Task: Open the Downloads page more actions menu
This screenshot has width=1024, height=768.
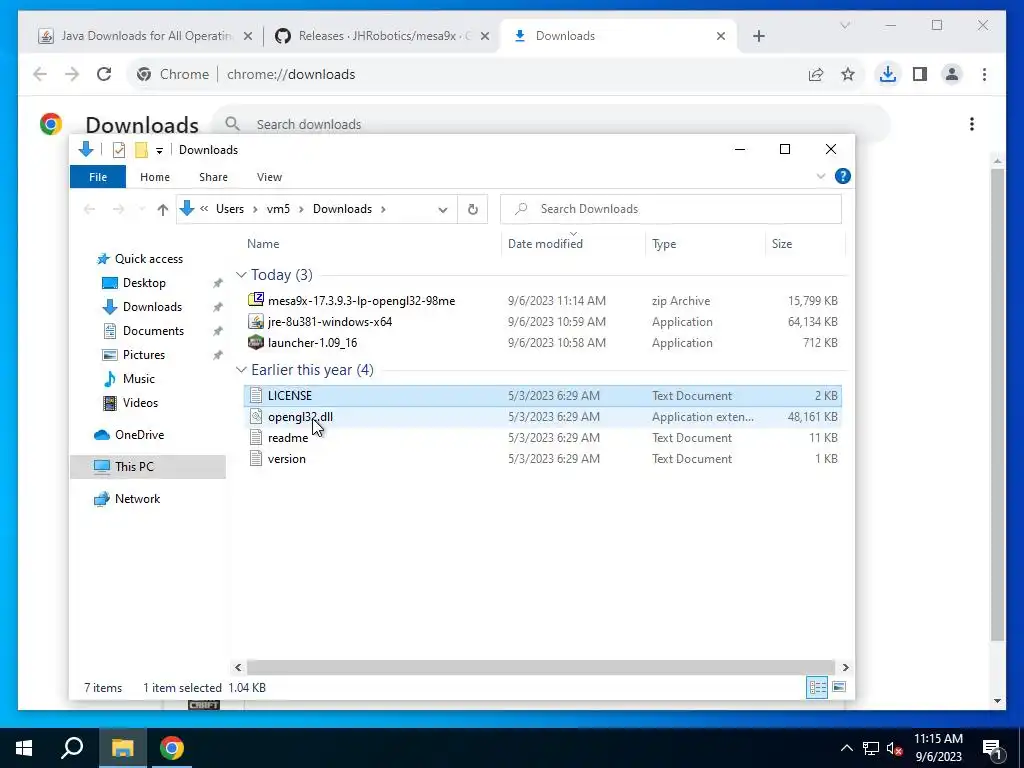Action: click(972, 124)
